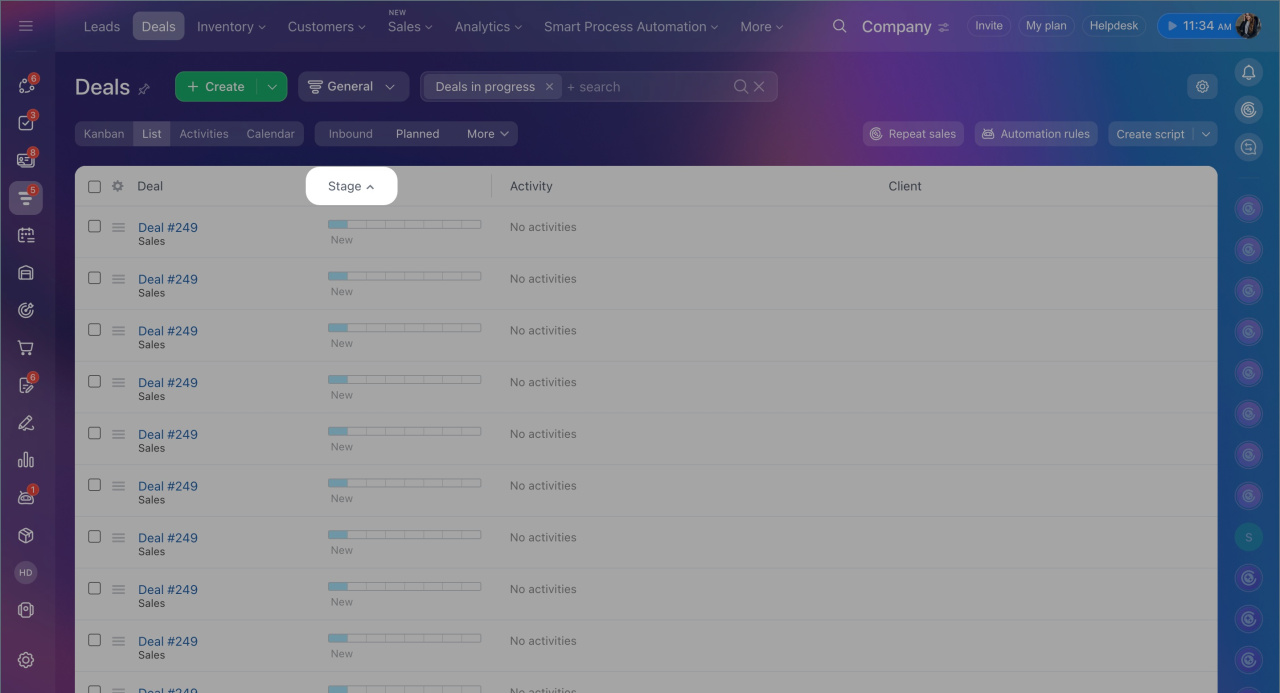The width and height of the screenshot is (1280, 693).
Task: Expand the General pipeline dropdown
Action: point(353,87)
